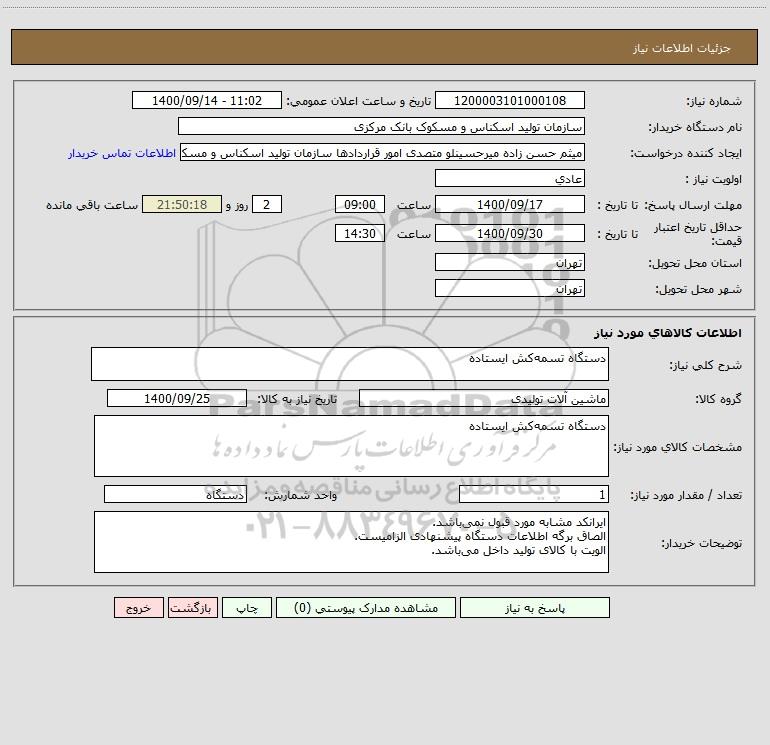The height and width of the screenshot is (745, 770).
Task: Click the price validity date 1400/09/30
Action: click(x=510, y=233)
